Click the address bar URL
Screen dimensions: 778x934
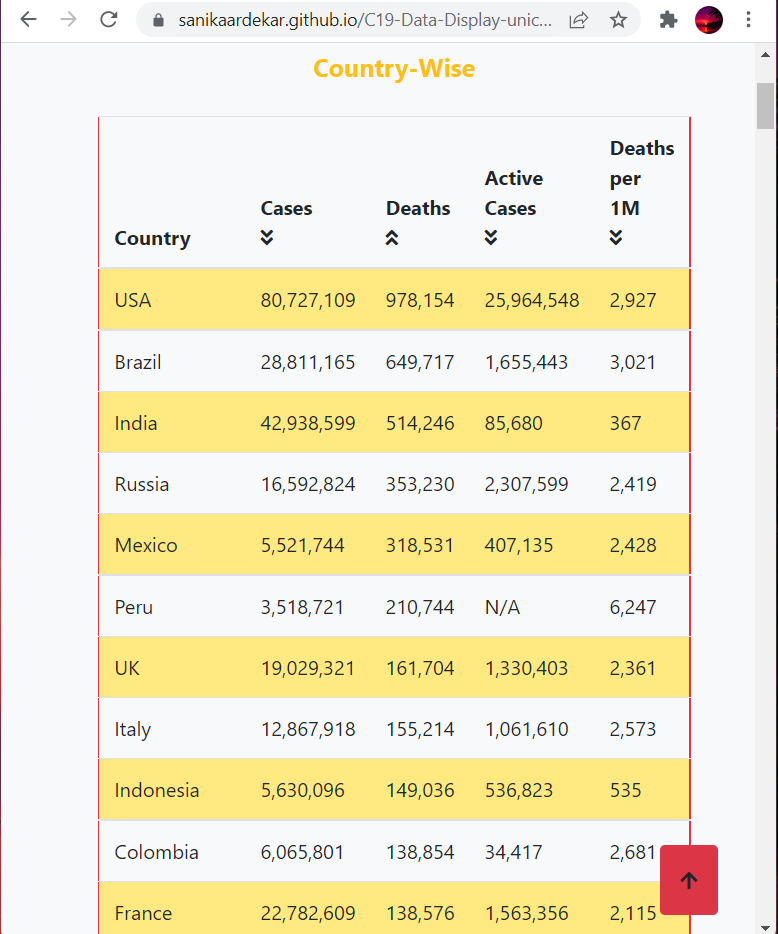click(365, 20)
